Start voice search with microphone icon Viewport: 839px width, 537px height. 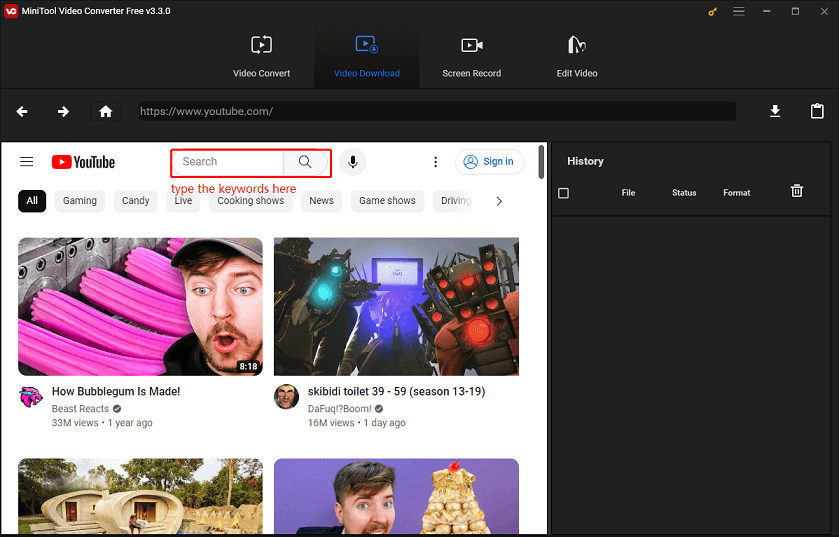pyautogui.click(x=353, y=162)
